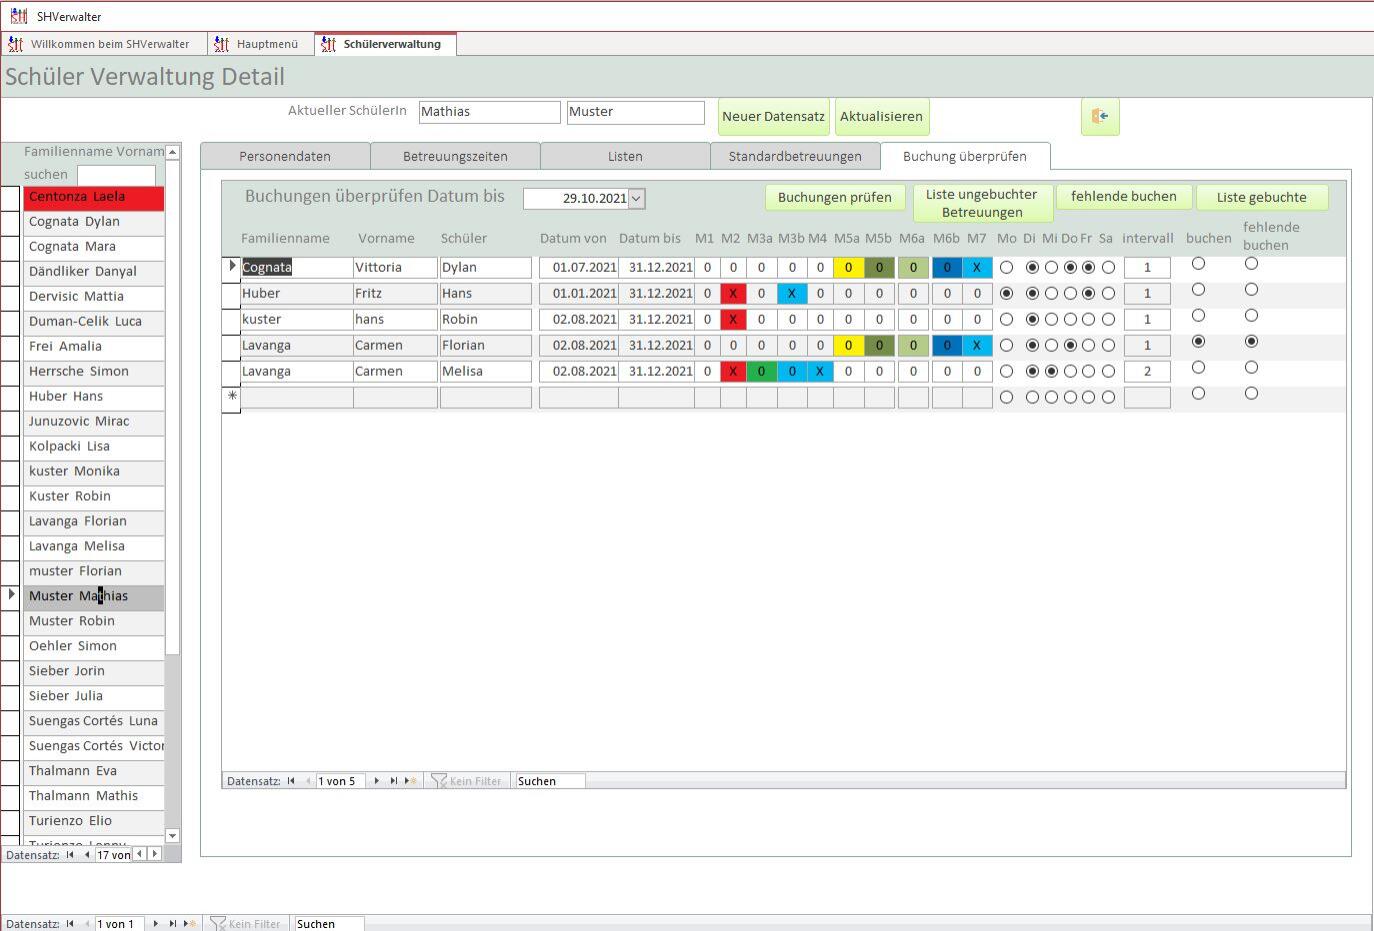Click the exit door icon button
The height and width of the screenshot is (931, 1374).
click(x=1099, y=116)
